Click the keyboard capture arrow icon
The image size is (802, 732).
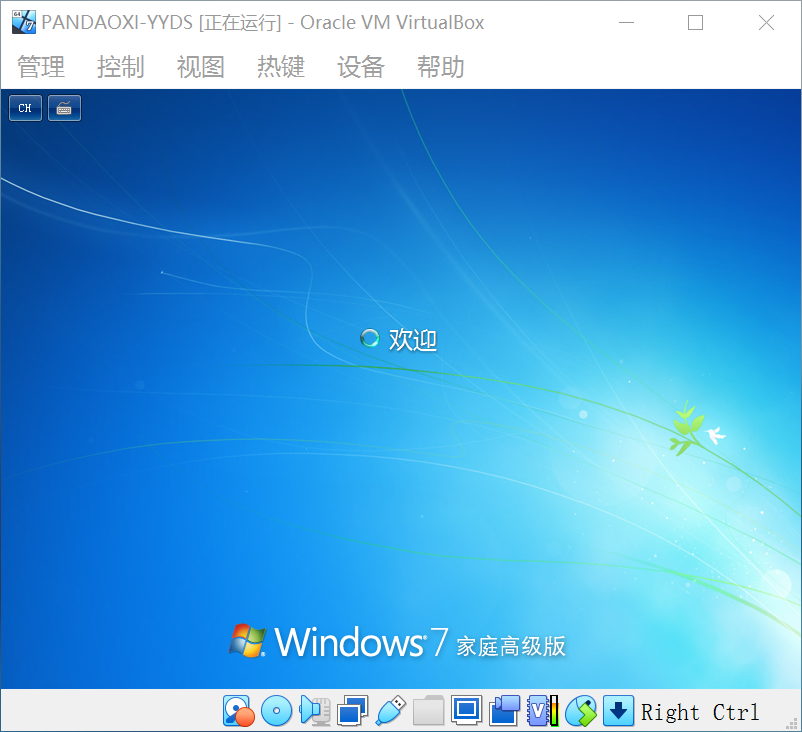coord(618,711)
